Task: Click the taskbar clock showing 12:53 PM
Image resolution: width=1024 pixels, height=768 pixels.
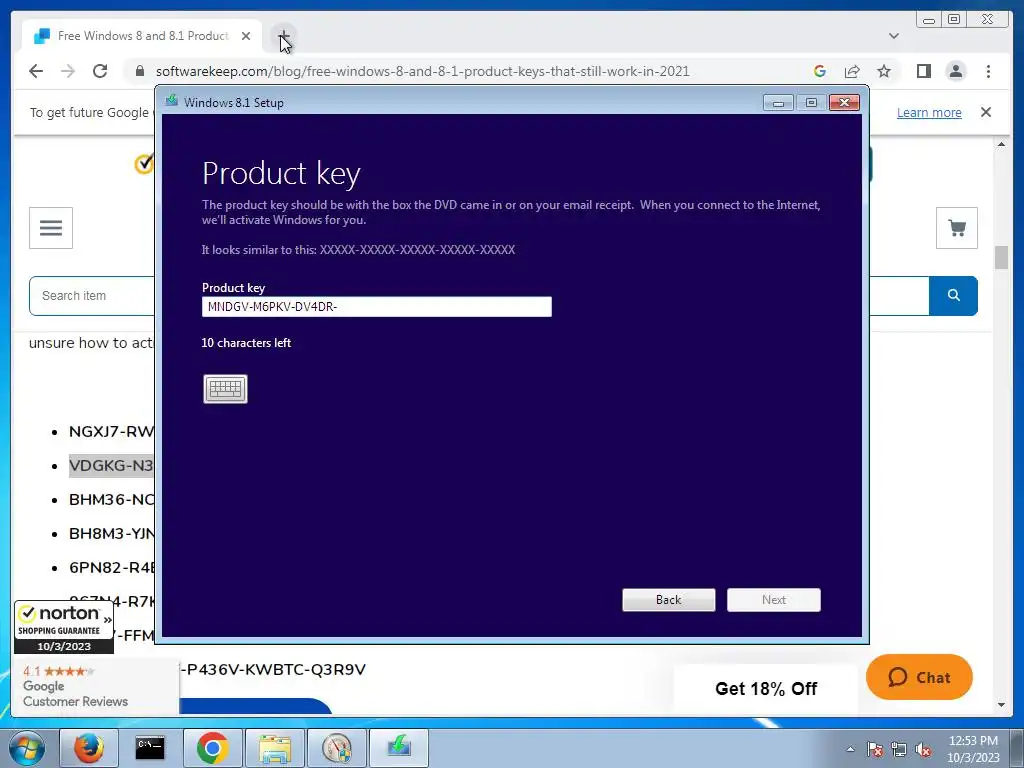Action: point(973,749)
